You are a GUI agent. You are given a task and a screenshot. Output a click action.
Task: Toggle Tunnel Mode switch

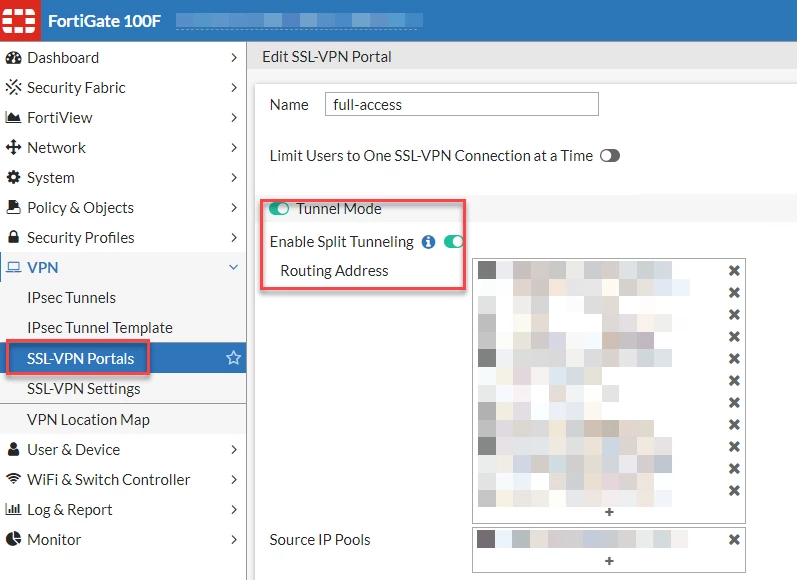[x=279, y=208]
